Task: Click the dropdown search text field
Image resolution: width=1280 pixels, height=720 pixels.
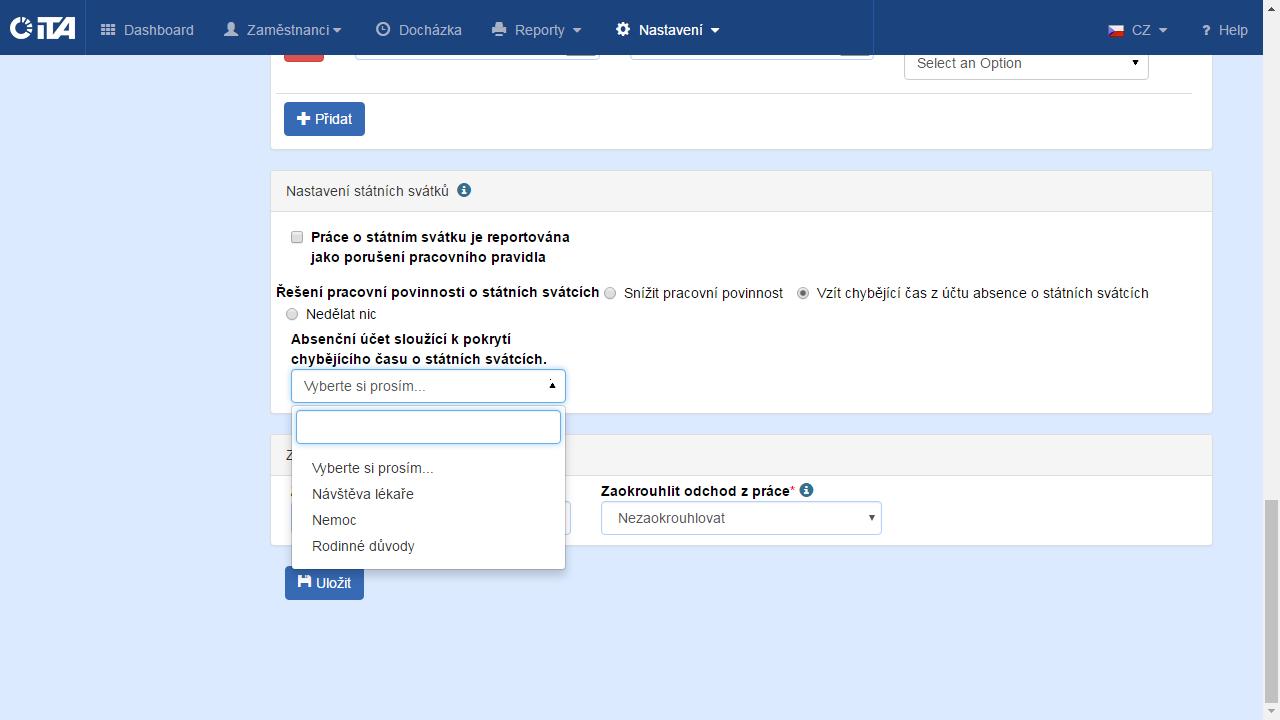Action: click(x=428, y=427)
